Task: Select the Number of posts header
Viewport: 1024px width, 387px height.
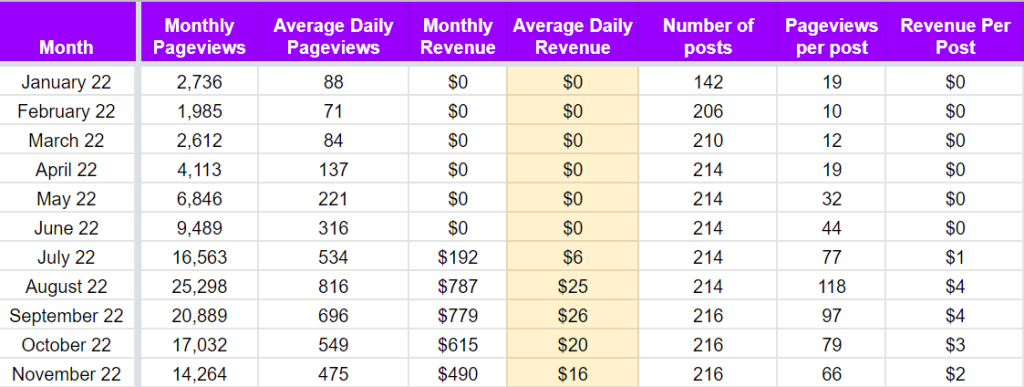Action: 708,32
